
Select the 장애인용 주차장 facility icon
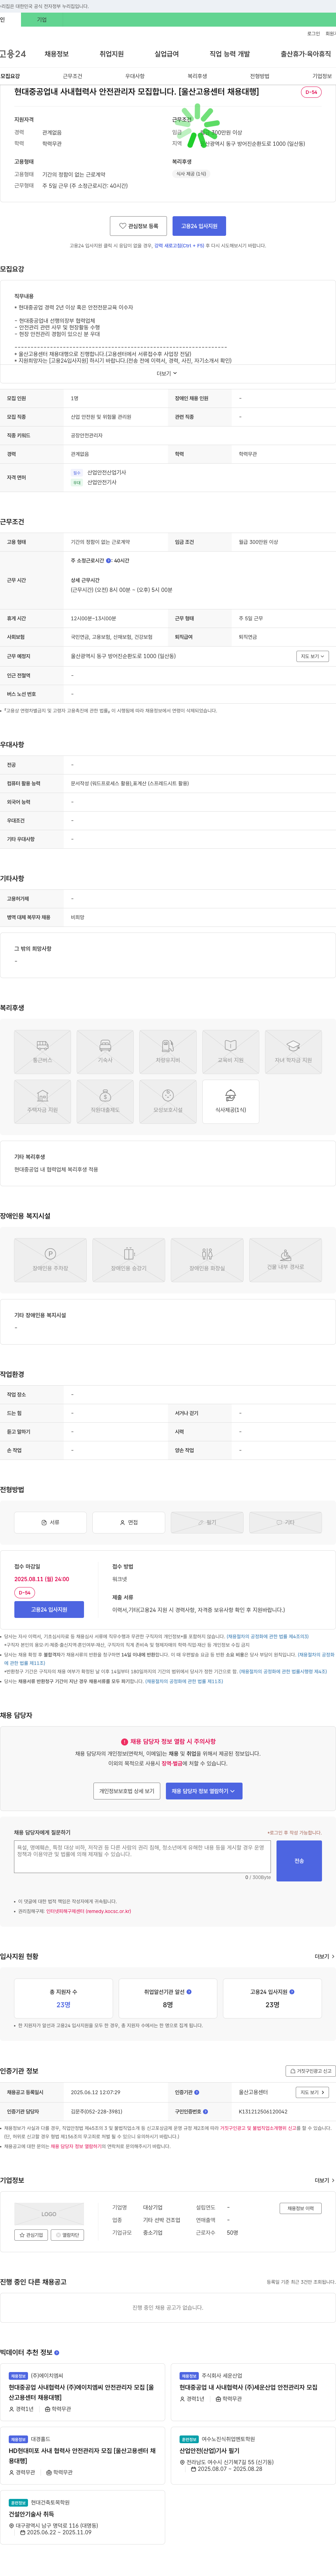[50, 1260]
